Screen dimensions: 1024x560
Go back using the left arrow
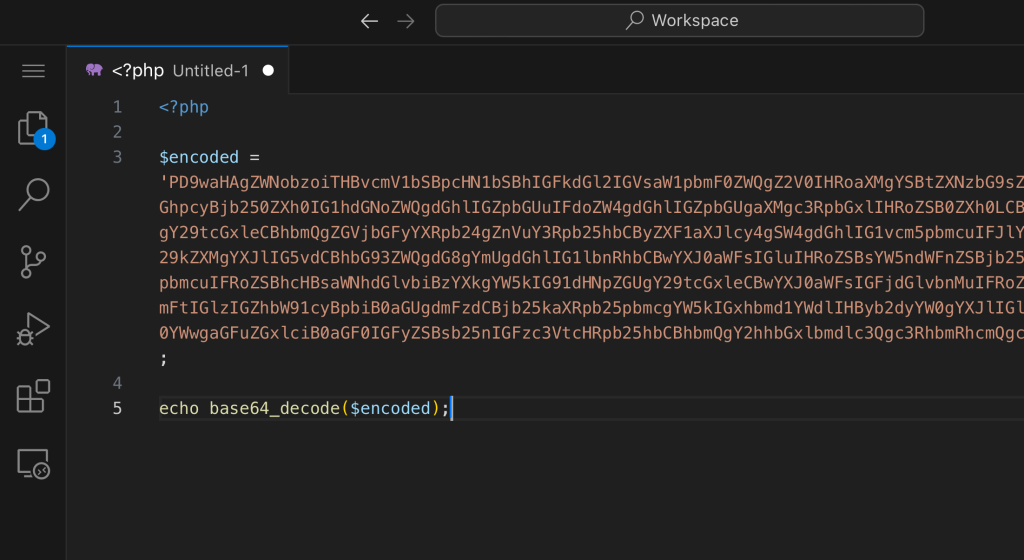pos(369,21)
